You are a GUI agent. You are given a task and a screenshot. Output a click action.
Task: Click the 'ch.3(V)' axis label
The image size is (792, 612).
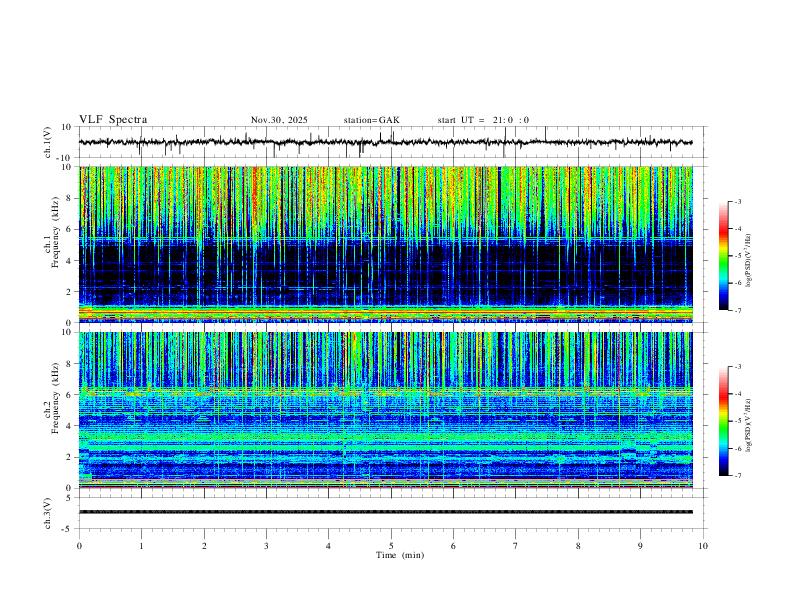pos(48,513)
